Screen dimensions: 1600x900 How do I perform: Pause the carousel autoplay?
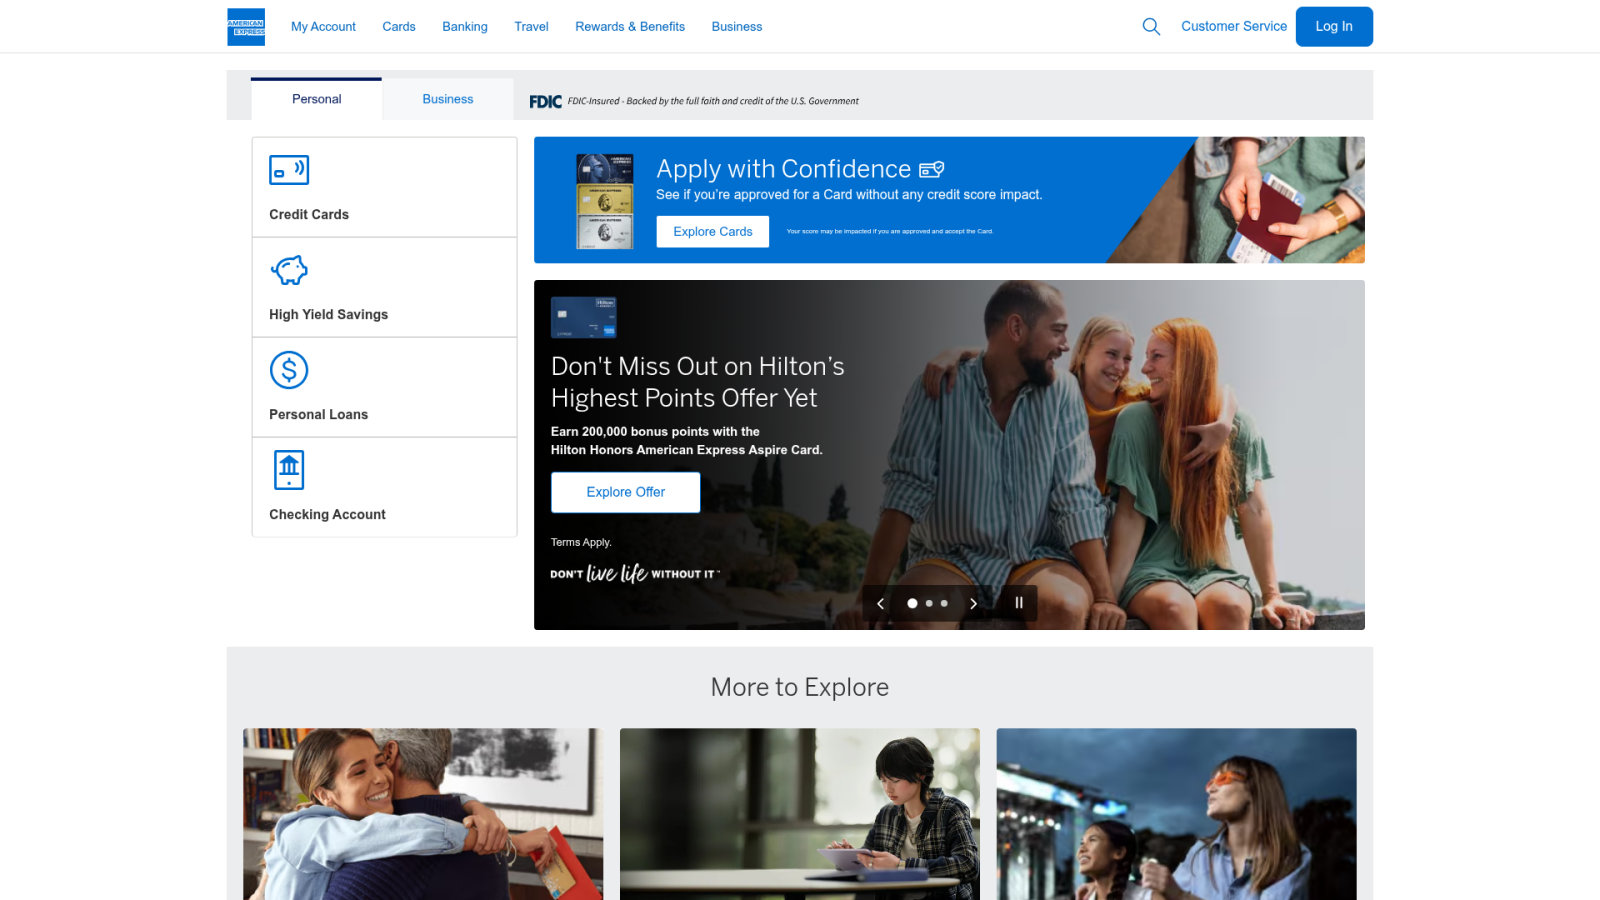tap(1019, 603)
